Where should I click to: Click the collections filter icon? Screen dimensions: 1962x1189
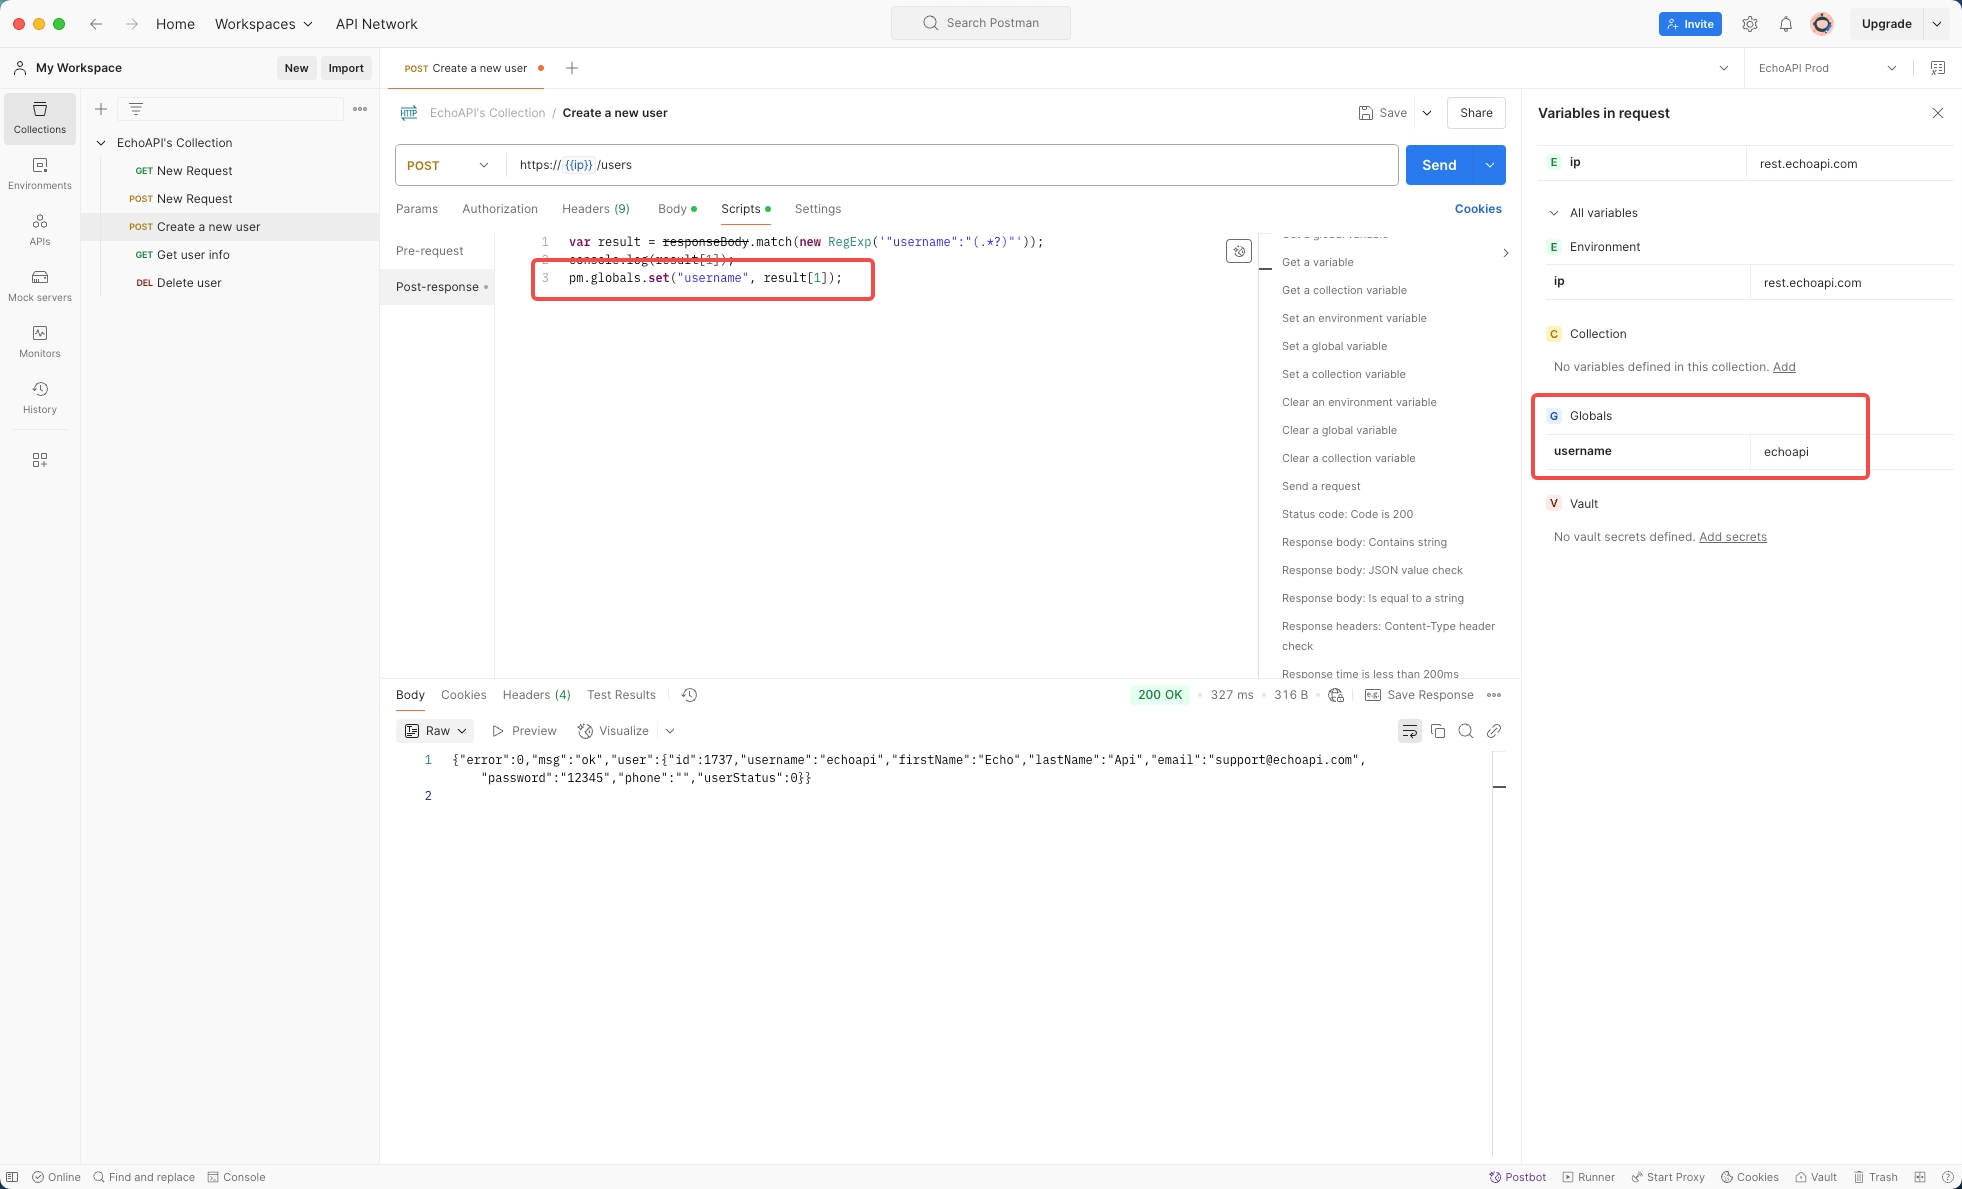[136, 109]
